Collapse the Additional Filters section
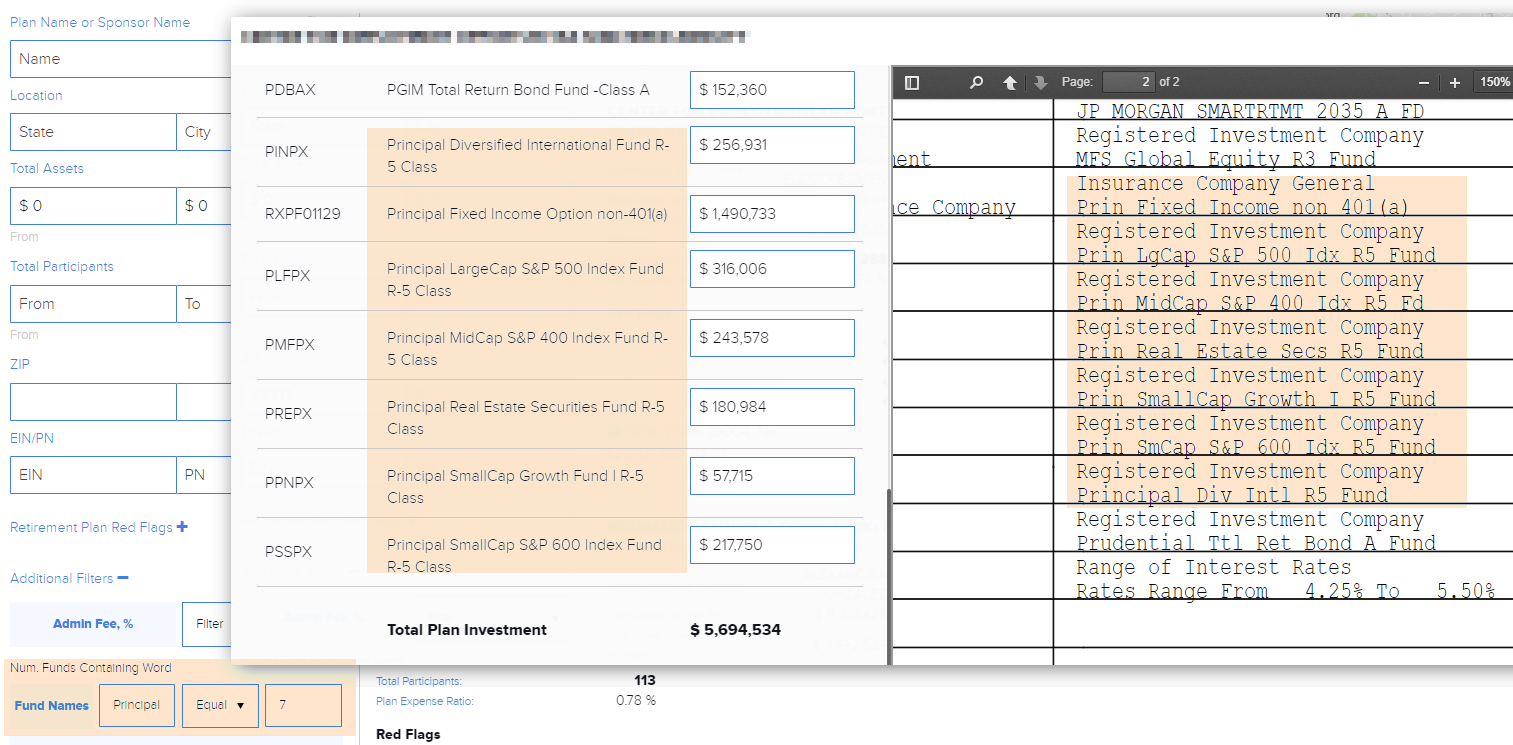1513x745 pixels. point(122,578)
